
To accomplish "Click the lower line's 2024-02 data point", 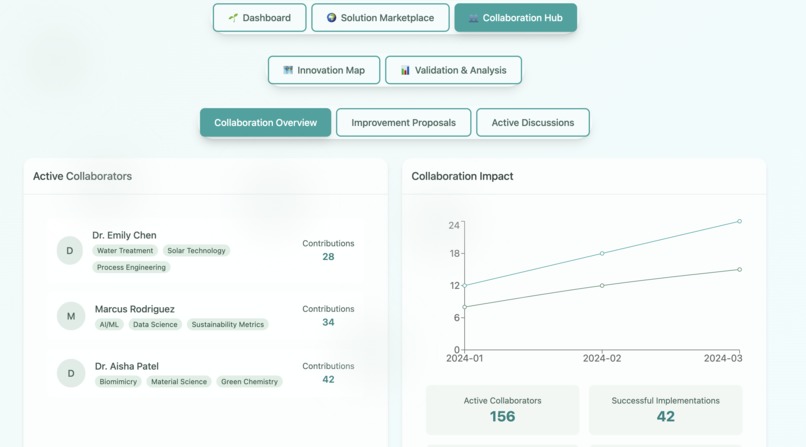I will (x=602, y=286).
